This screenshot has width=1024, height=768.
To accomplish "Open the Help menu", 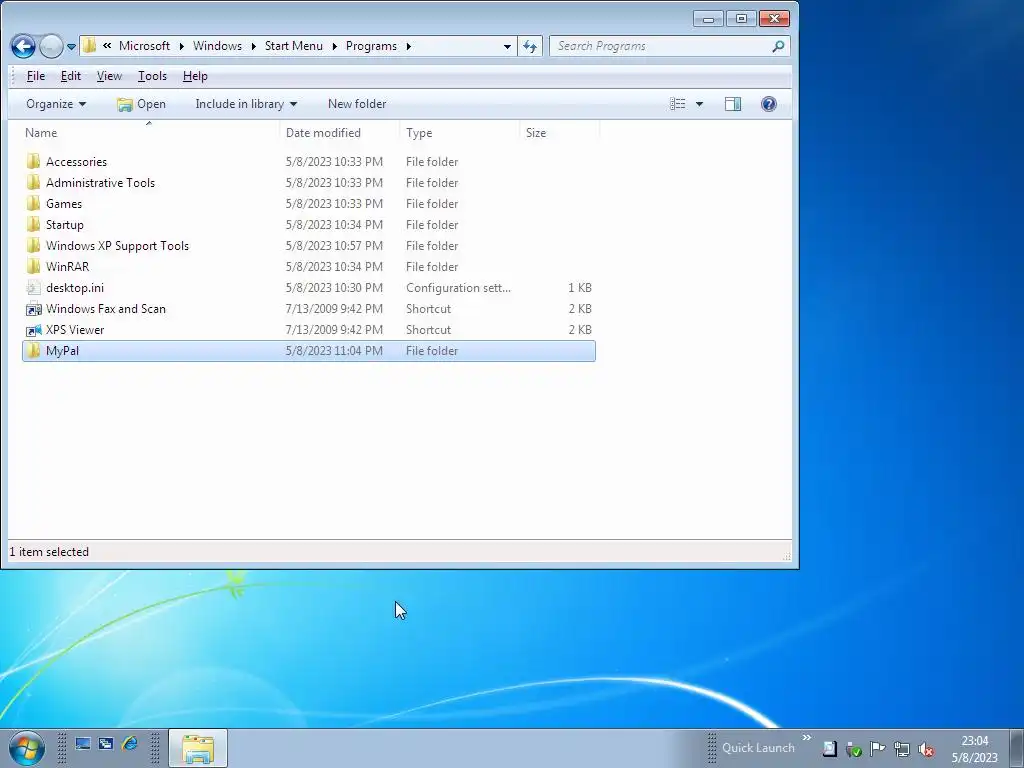I will [x=195, y=76].
